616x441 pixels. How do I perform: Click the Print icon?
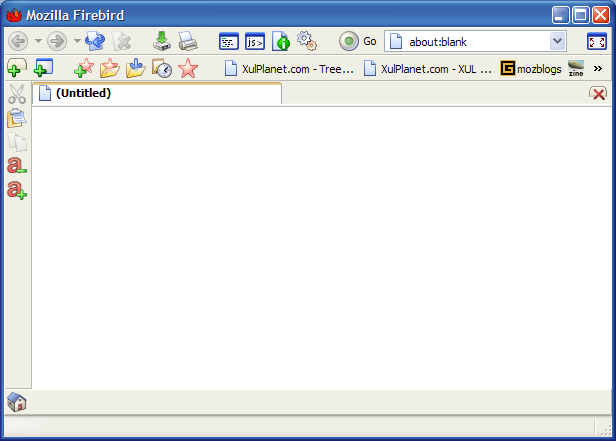[x=188, y=41]
